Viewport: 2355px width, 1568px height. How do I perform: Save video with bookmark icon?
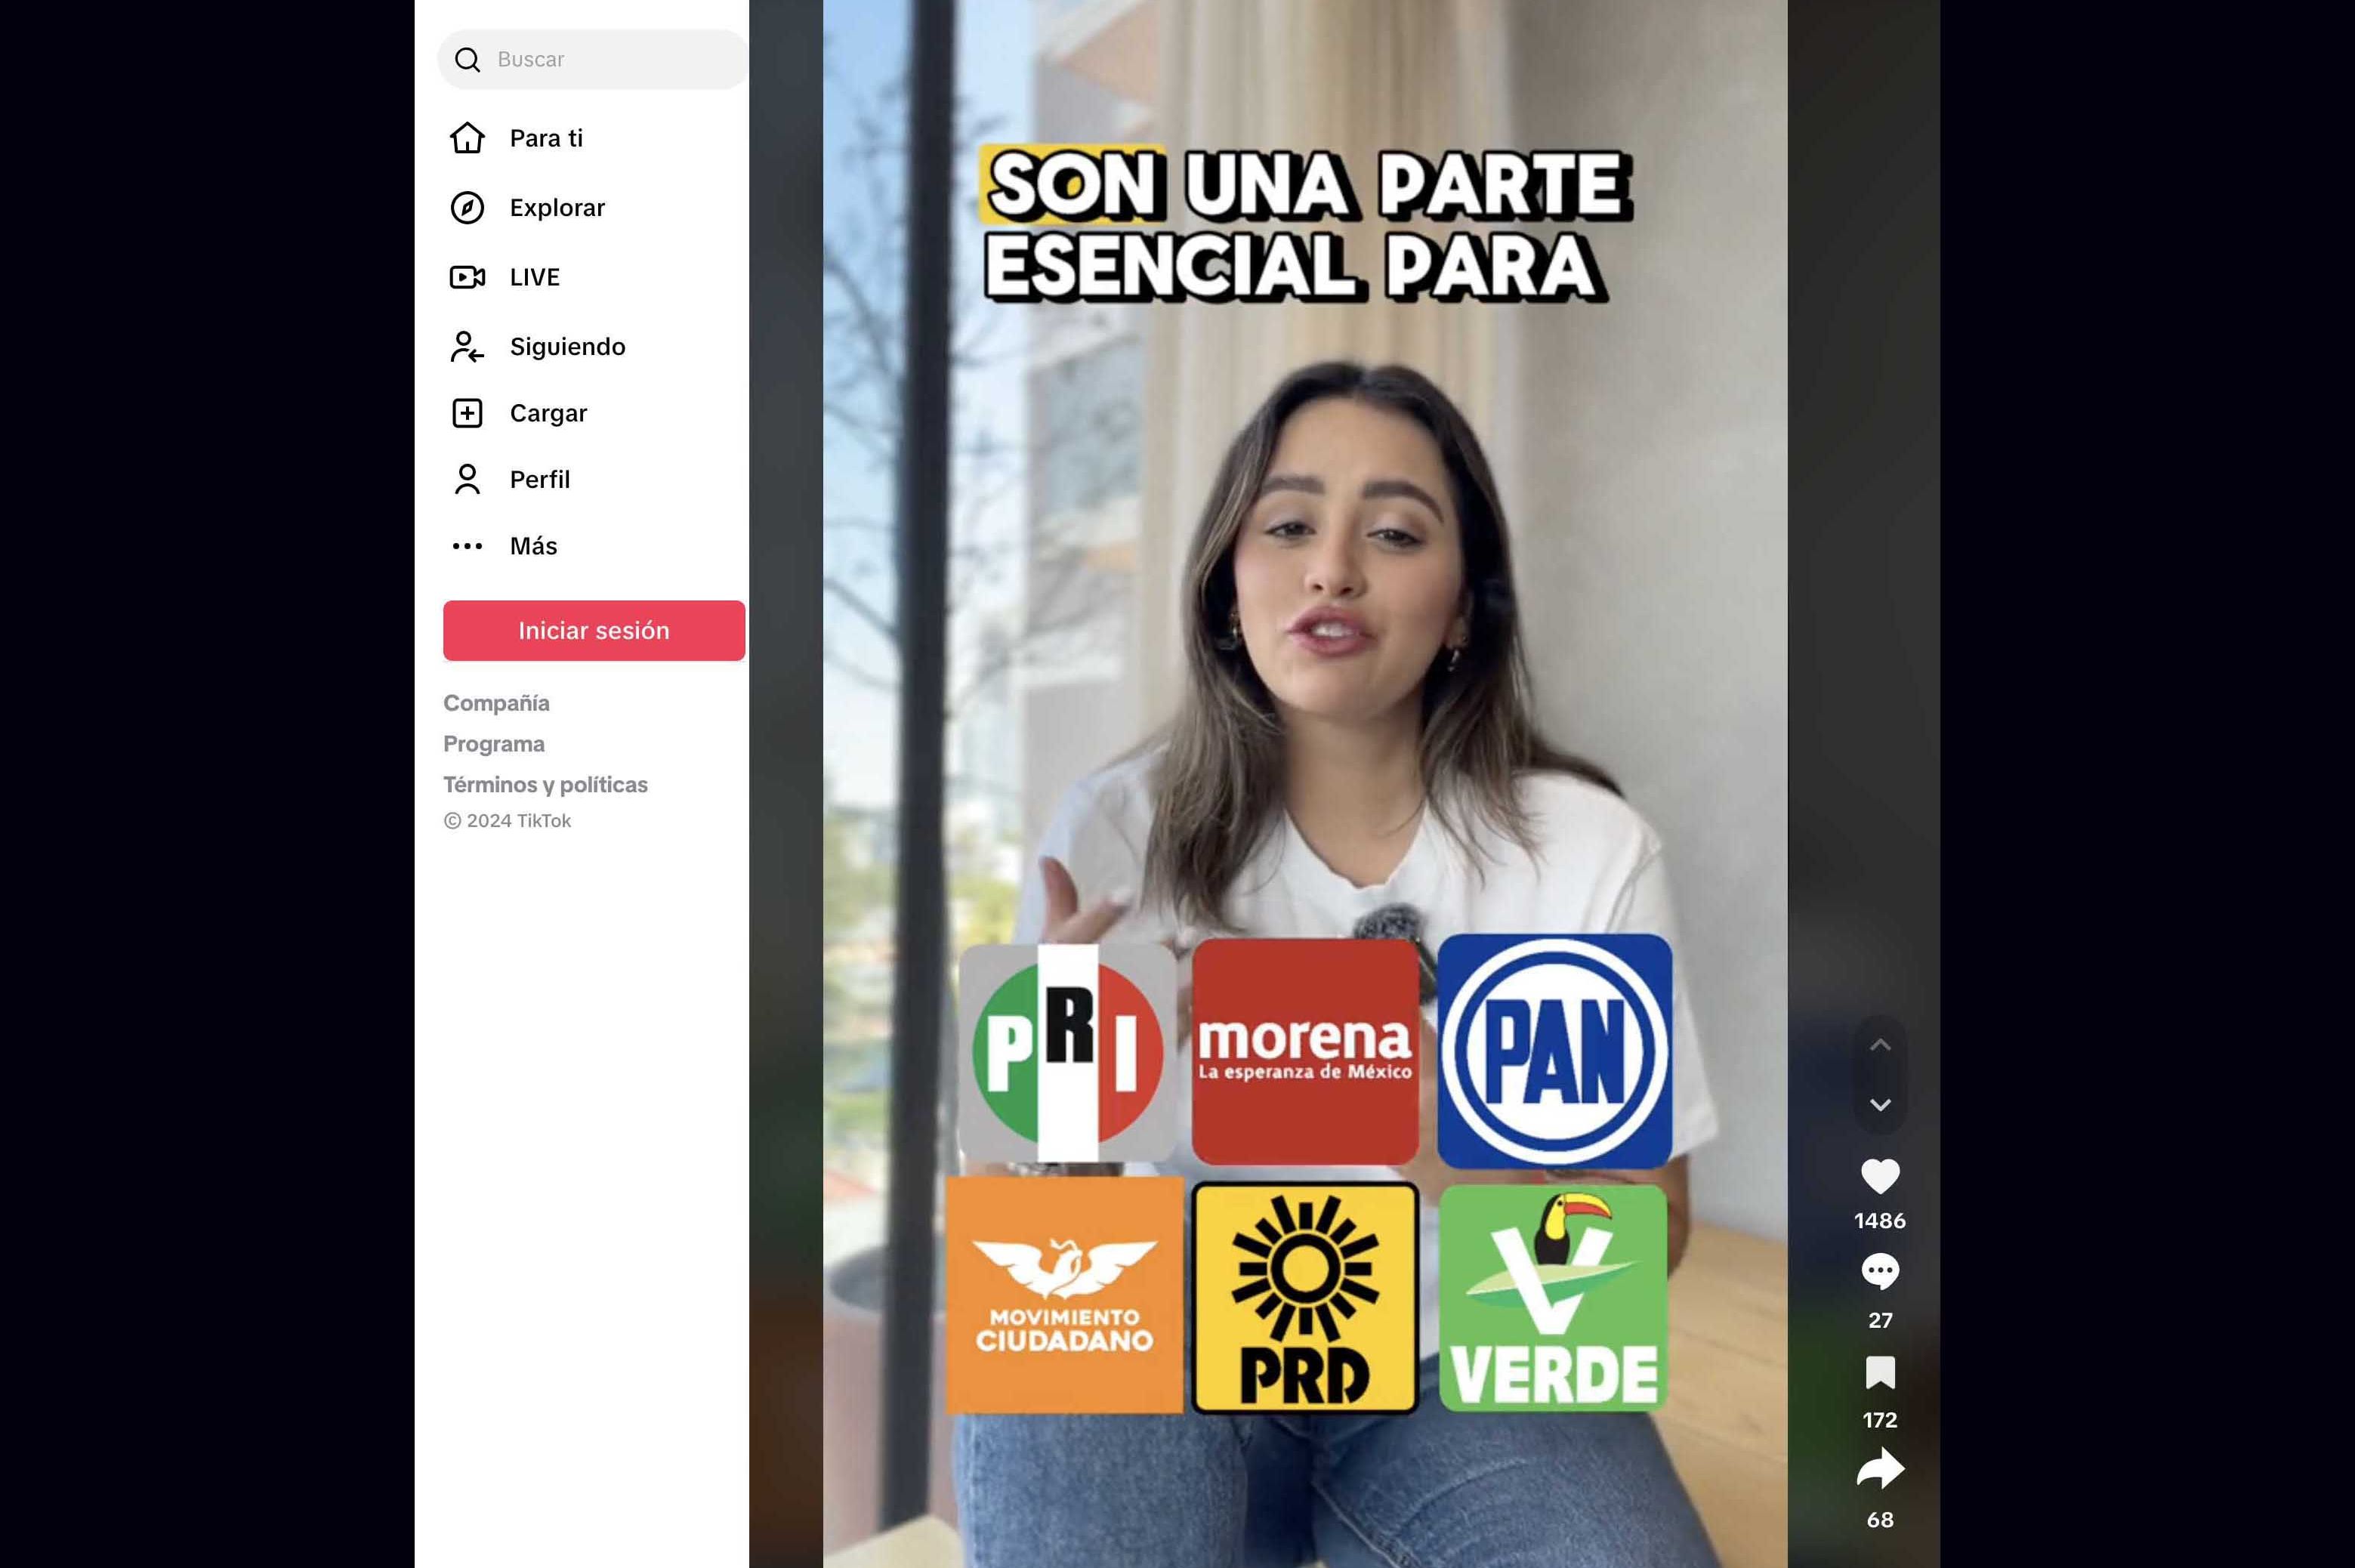1879,1373
